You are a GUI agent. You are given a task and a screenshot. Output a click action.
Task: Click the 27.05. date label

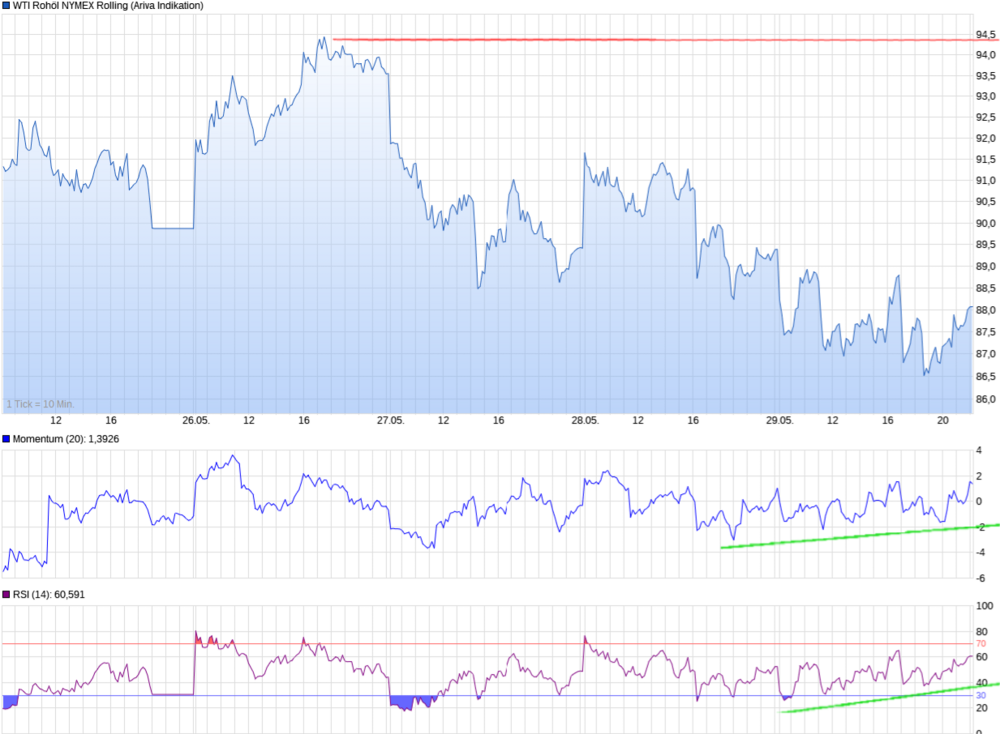pyautogui.click(x=390, y=420)
